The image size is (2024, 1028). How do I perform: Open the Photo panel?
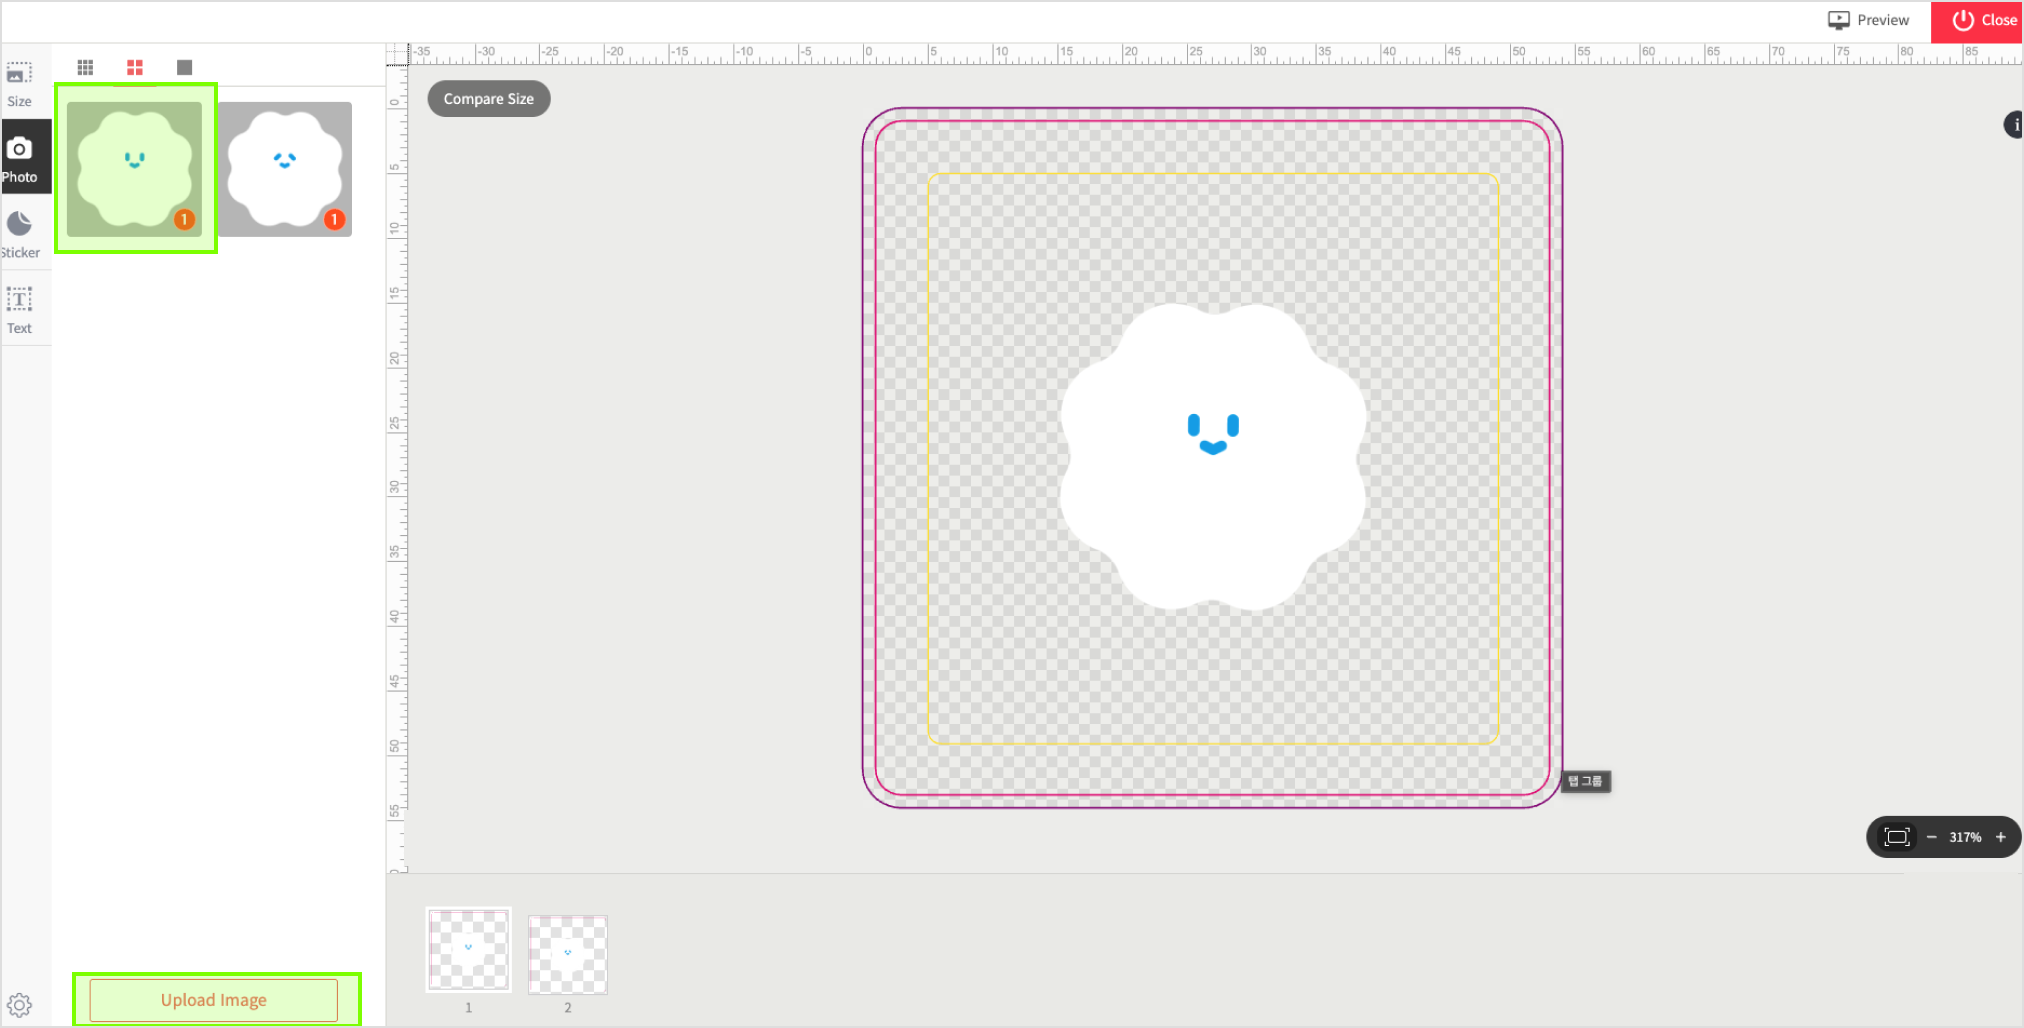tap(20, 159)
